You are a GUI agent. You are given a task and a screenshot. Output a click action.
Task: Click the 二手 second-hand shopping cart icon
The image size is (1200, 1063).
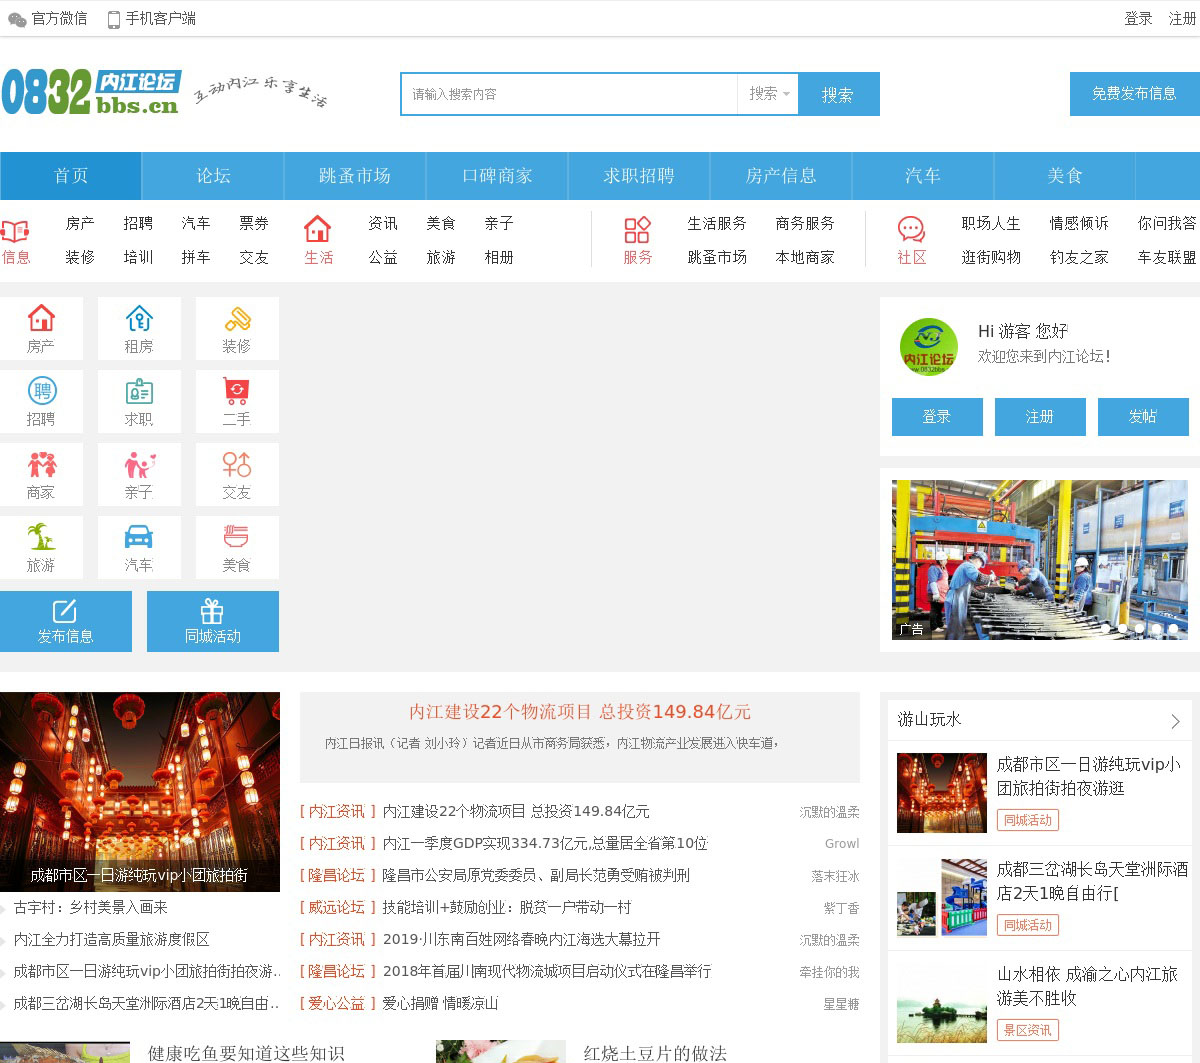[237, 392]
